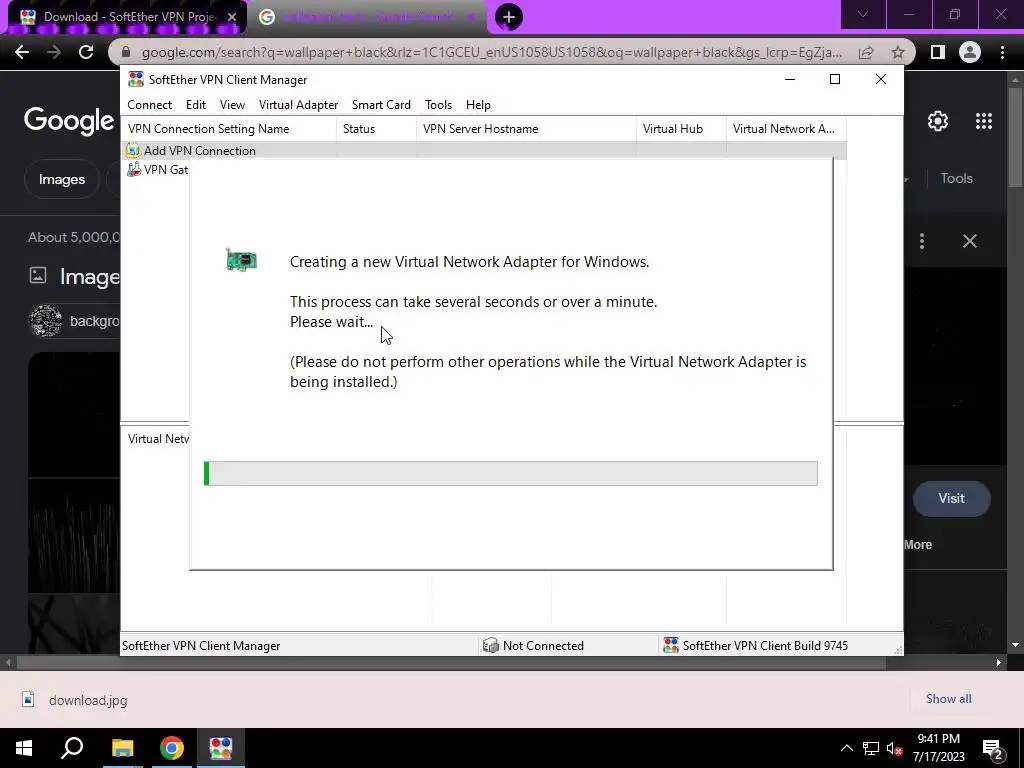
Task: Toggle the Chrome side panel
Action: 937,52
